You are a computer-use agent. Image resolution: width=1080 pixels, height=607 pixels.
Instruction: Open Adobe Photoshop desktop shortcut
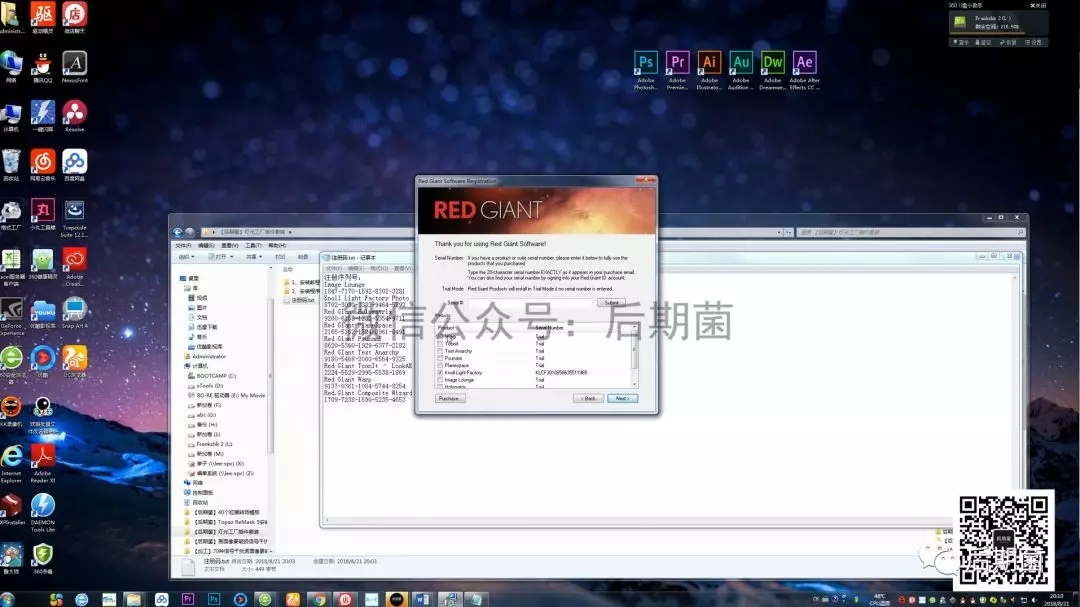(645, 70)
